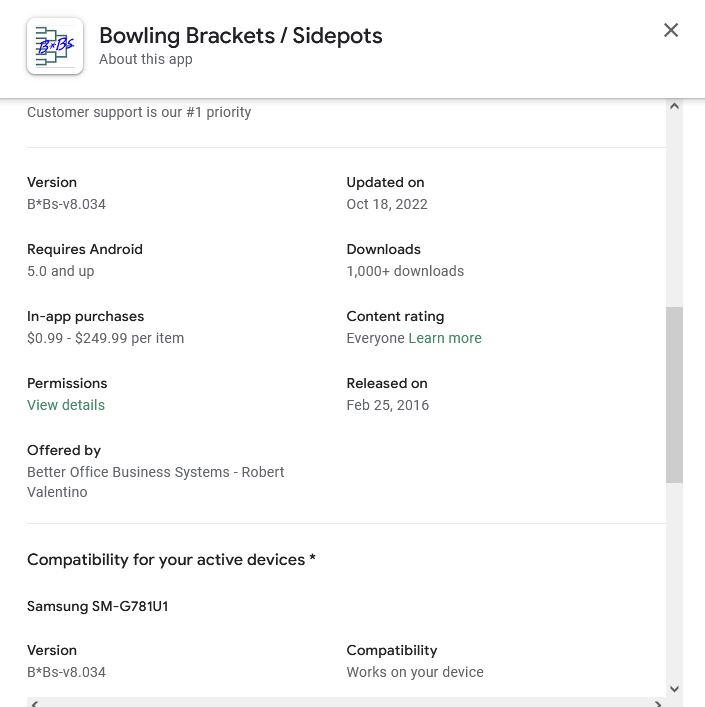Screen dimensions: 705x707
Task: Click the 5.0 and up Android requirement
Action: 61,271
